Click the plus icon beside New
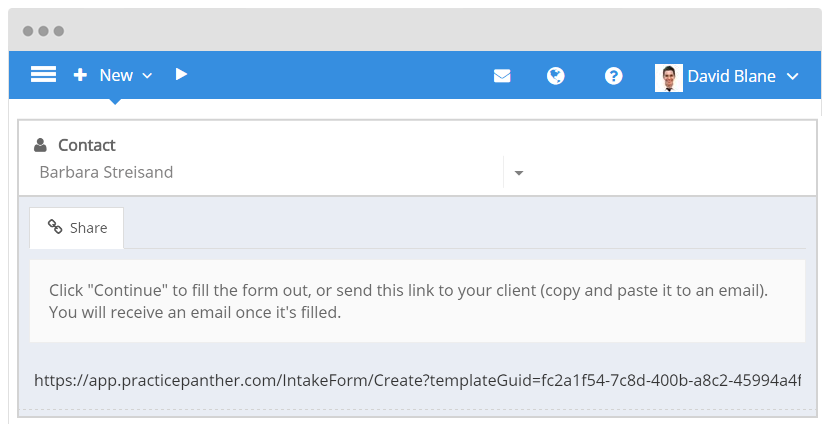This screenshot has width=831, height=425. (80, 75)
